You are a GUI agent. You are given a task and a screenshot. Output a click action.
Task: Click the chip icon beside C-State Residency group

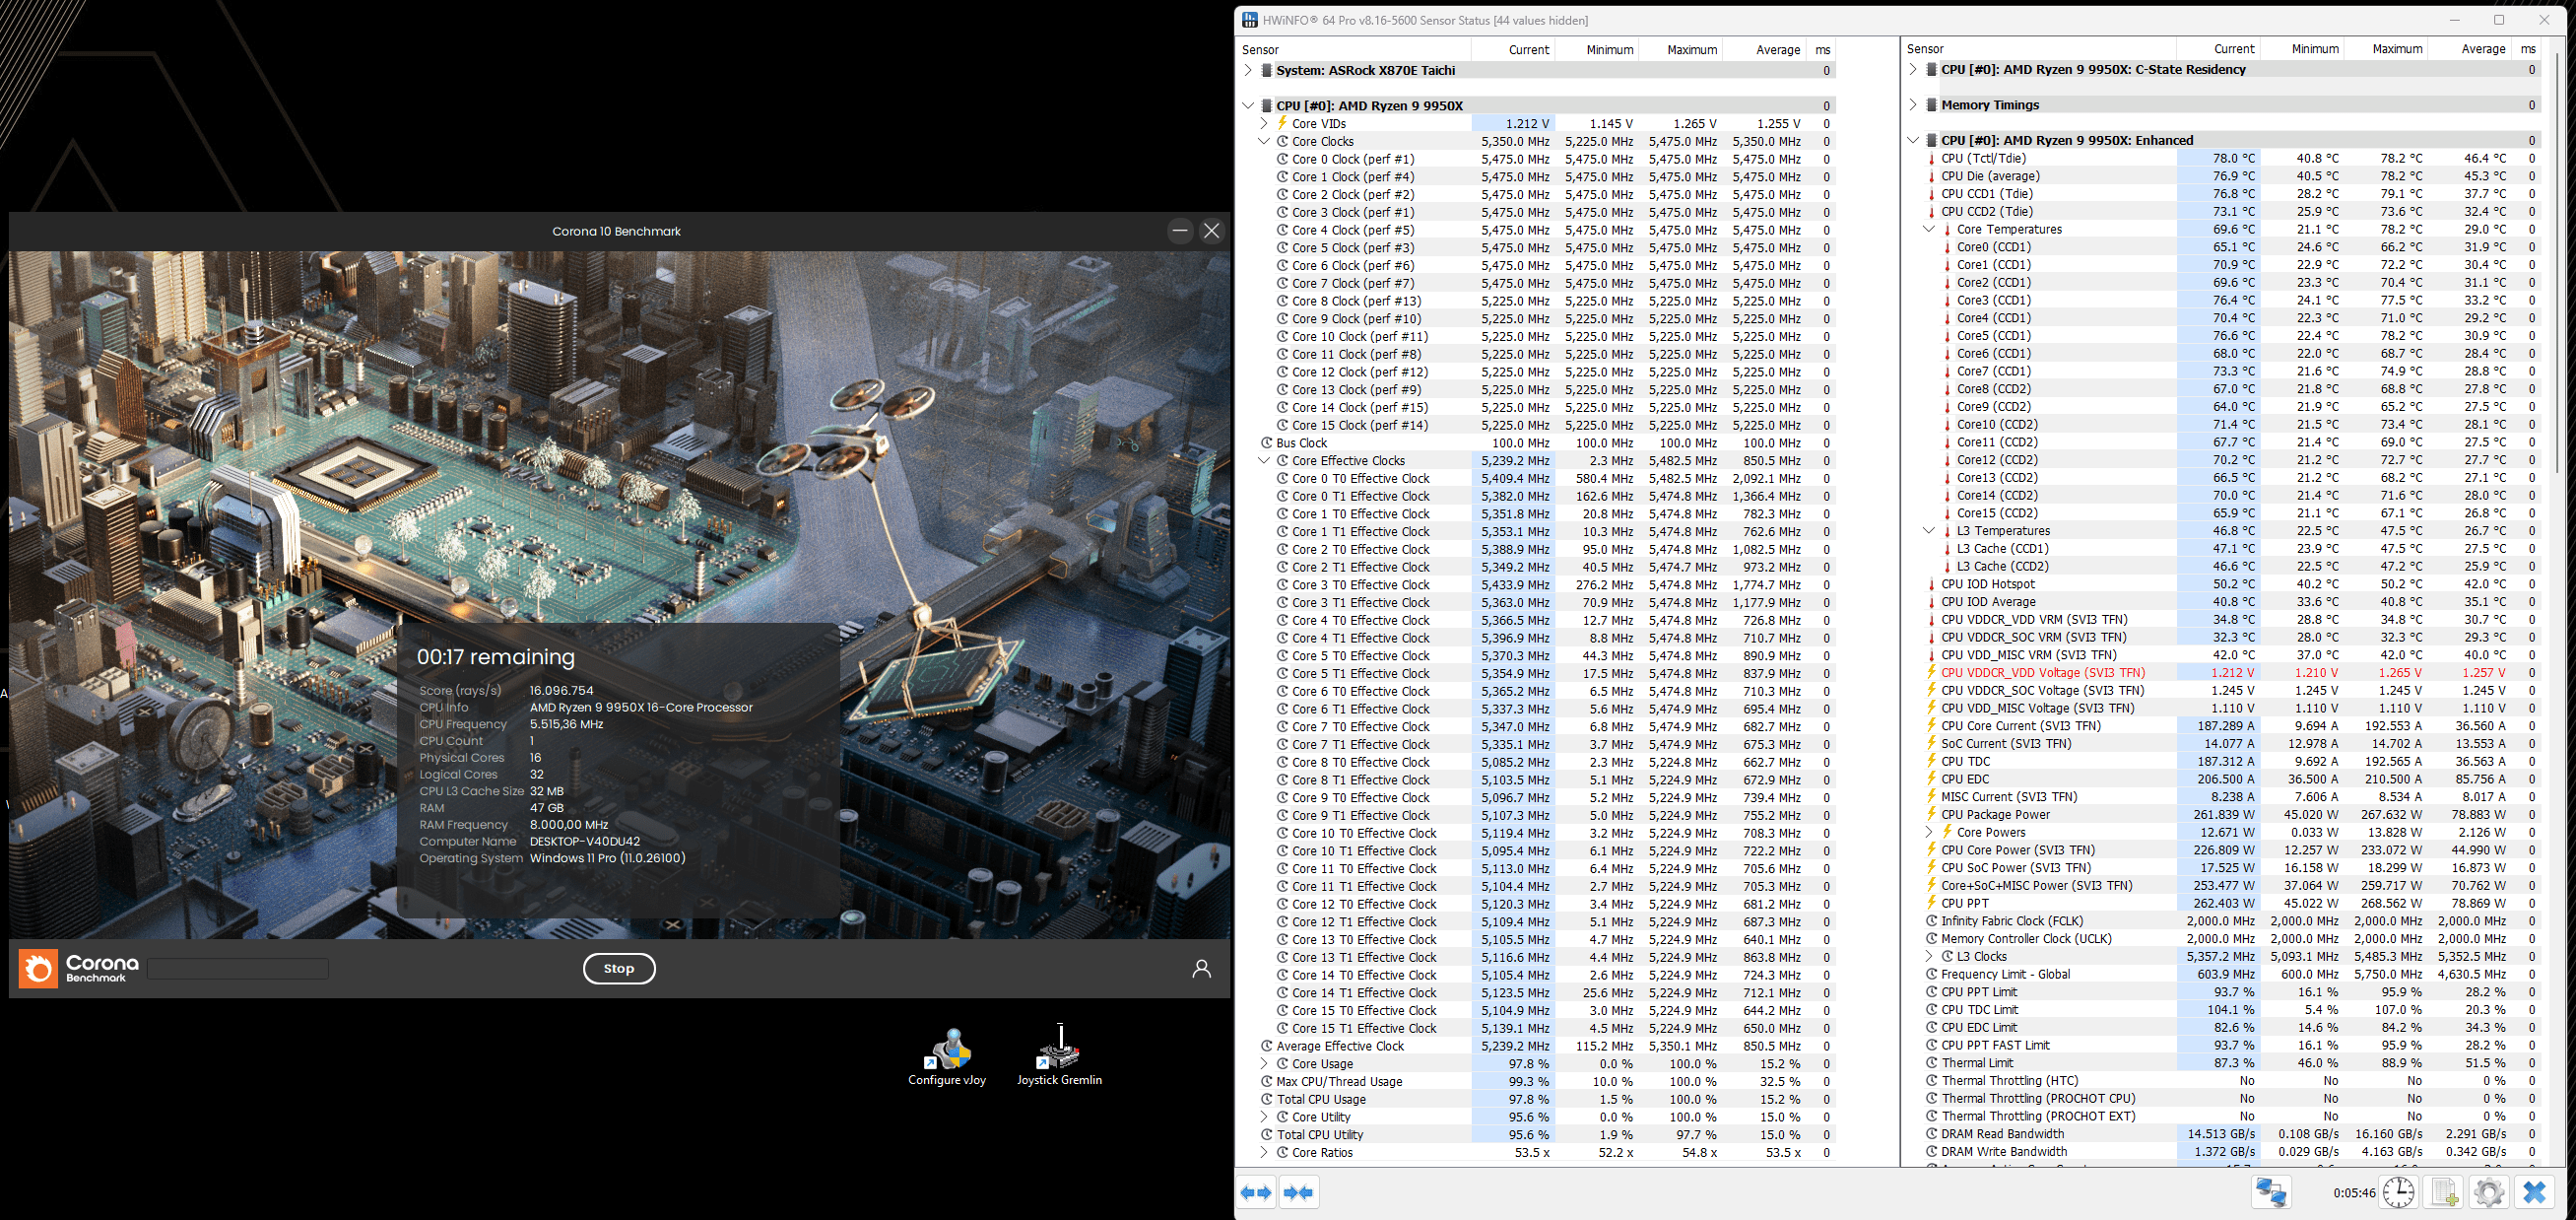(1931, 70)
